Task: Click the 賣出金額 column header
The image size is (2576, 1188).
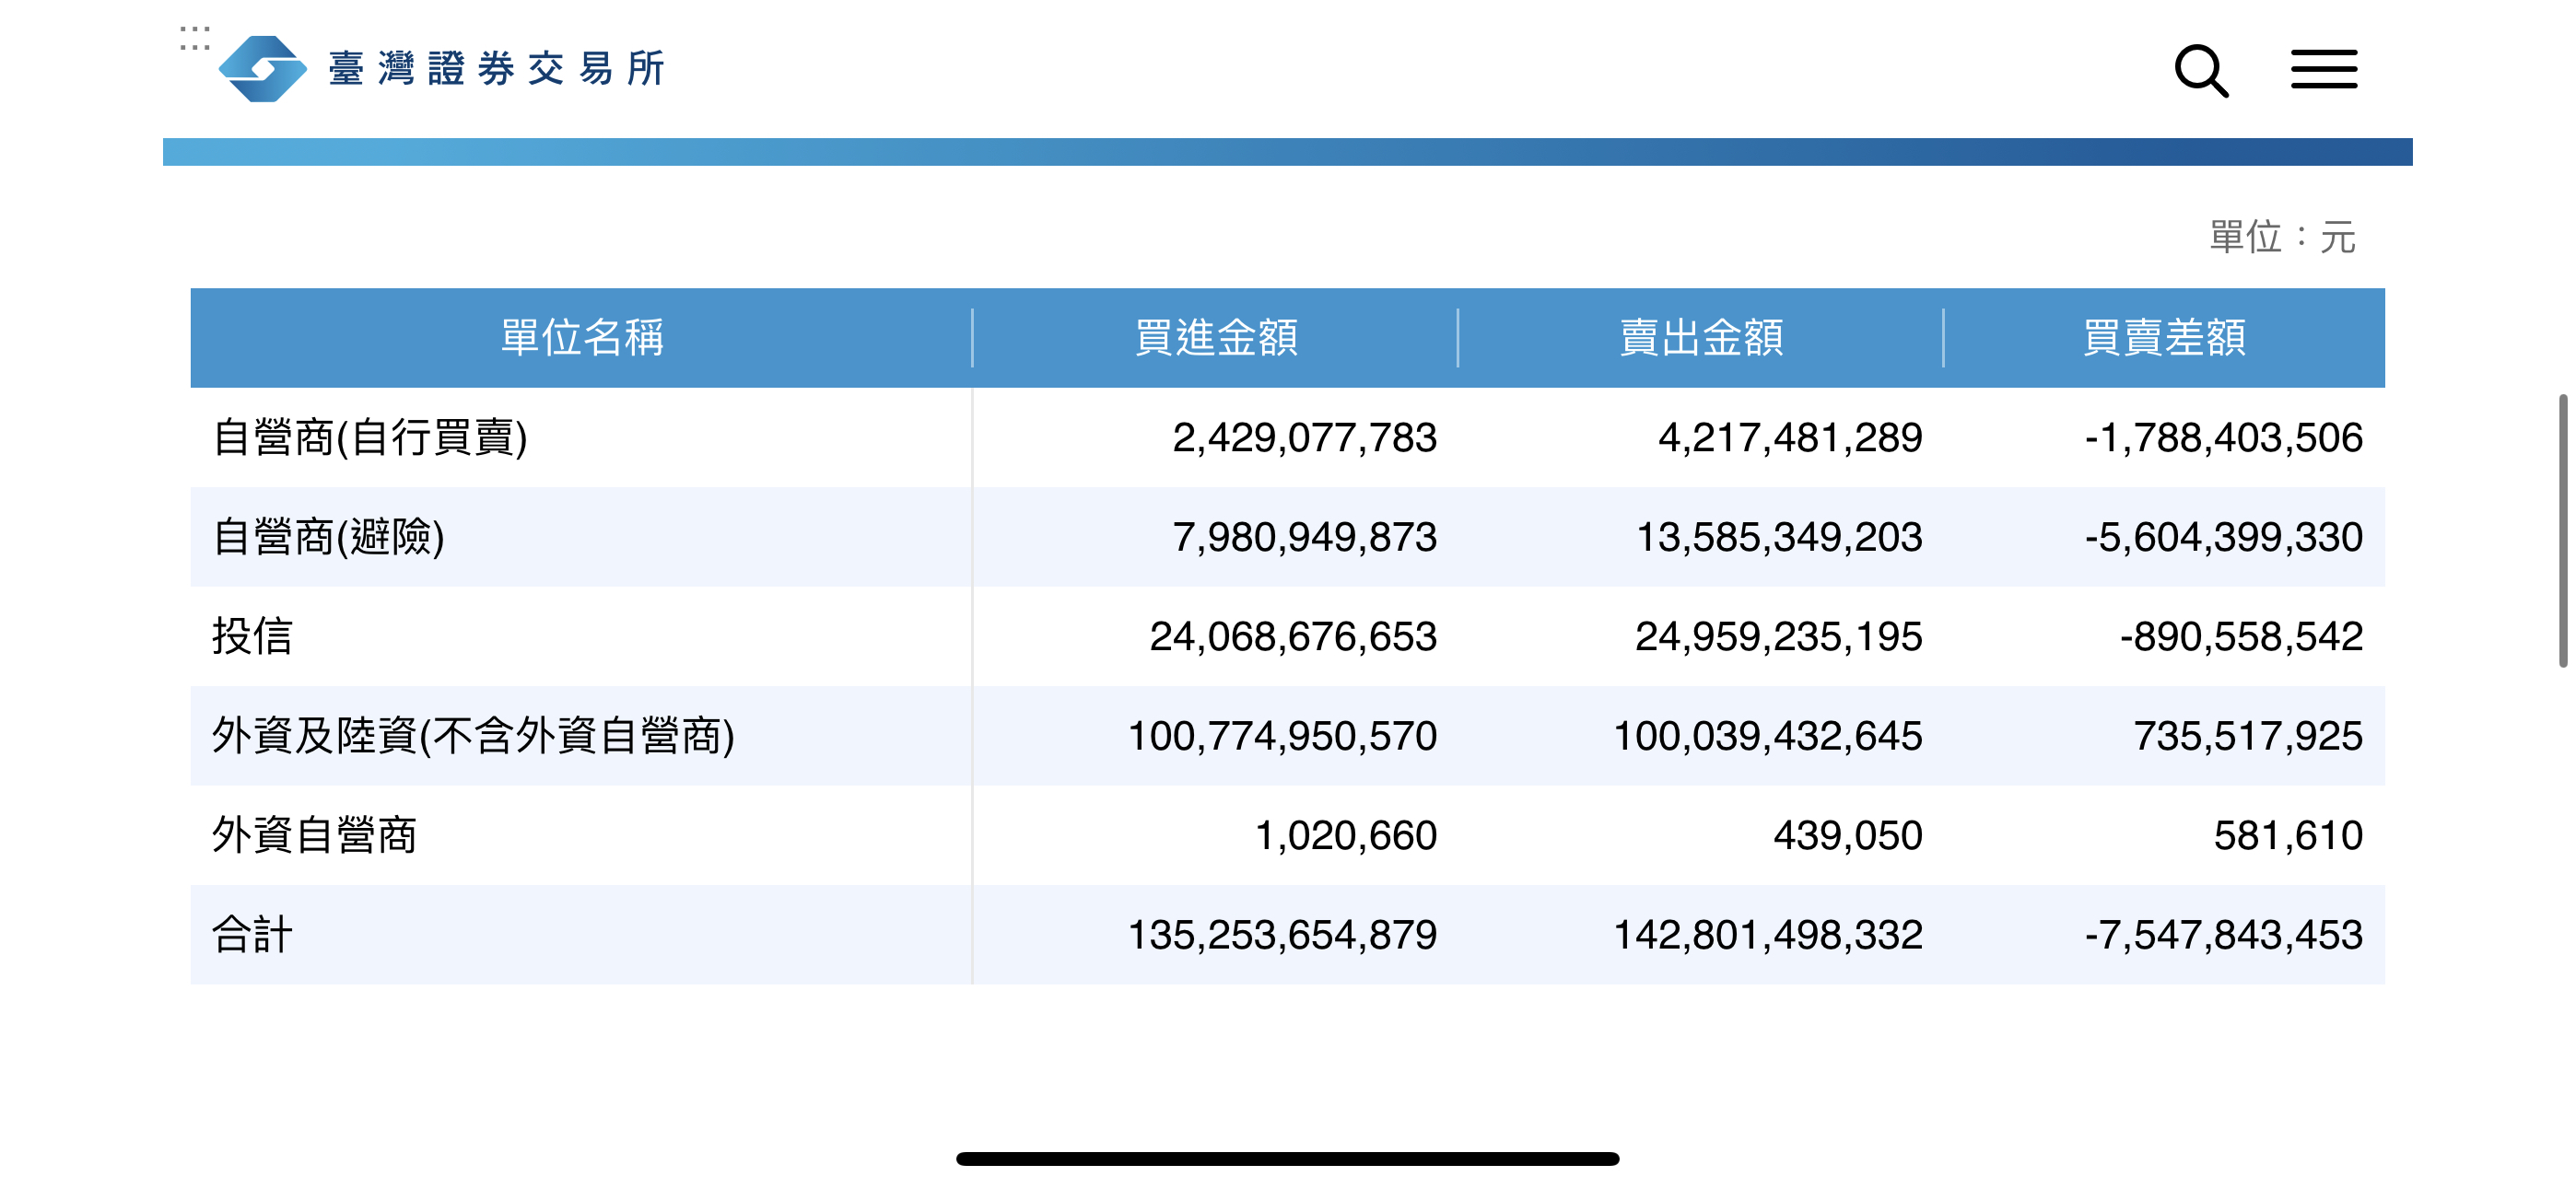Action: click(x=1701, y=338)
